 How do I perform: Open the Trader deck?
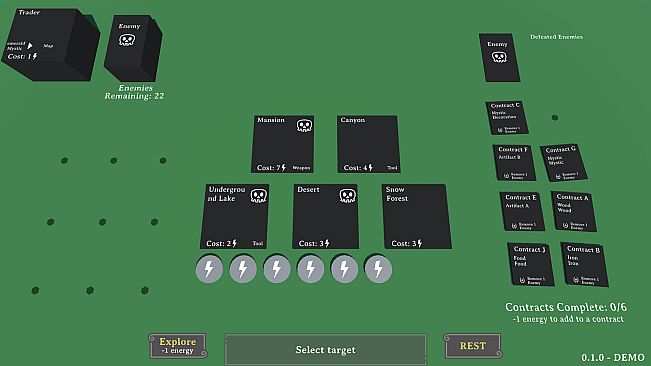tap(50, 45)
